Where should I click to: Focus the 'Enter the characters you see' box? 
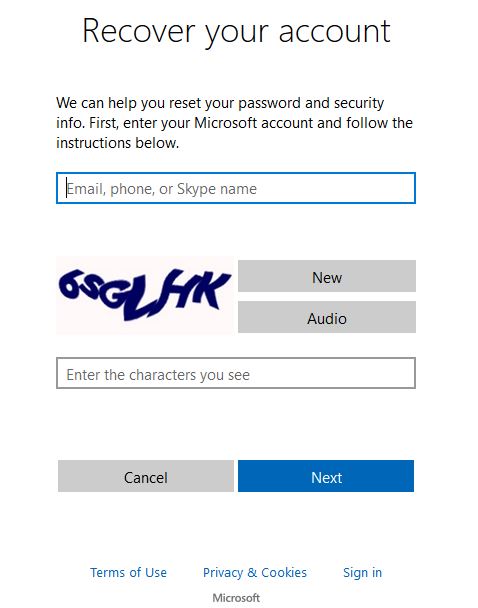[x=236, y=373]
